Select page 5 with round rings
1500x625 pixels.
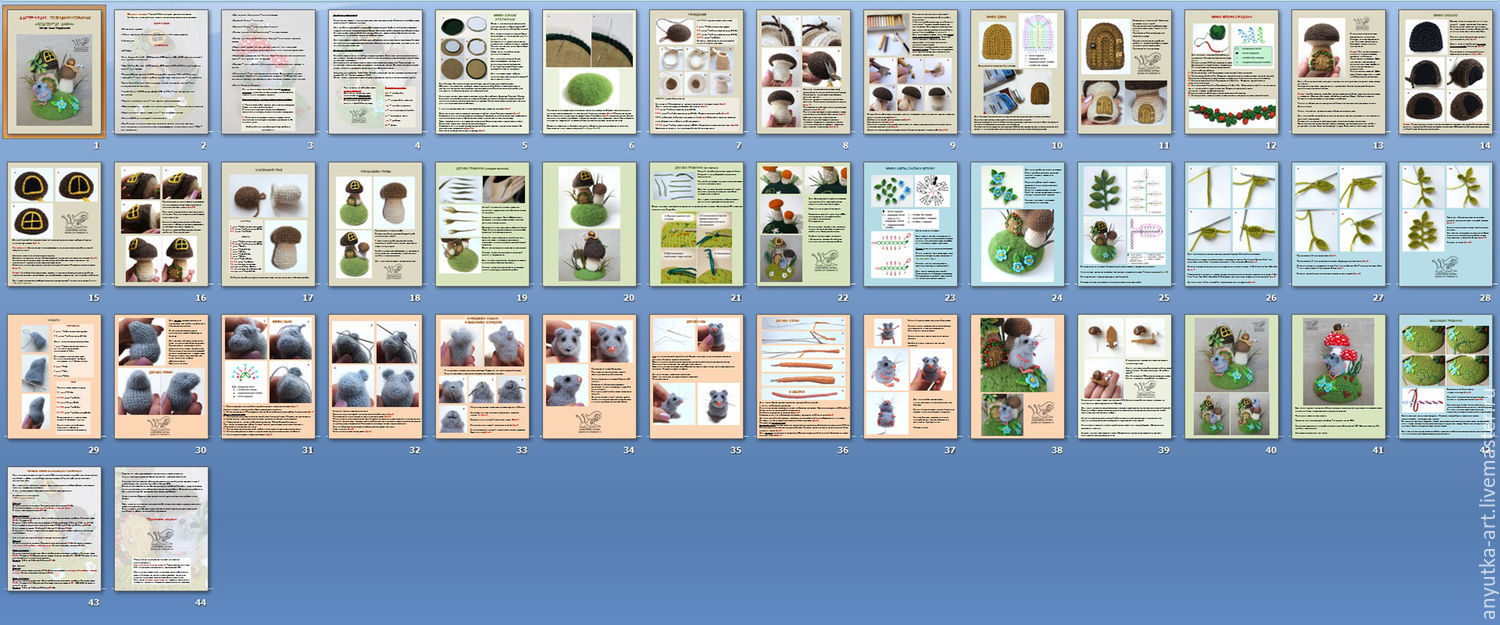click(x=482, y=72)
